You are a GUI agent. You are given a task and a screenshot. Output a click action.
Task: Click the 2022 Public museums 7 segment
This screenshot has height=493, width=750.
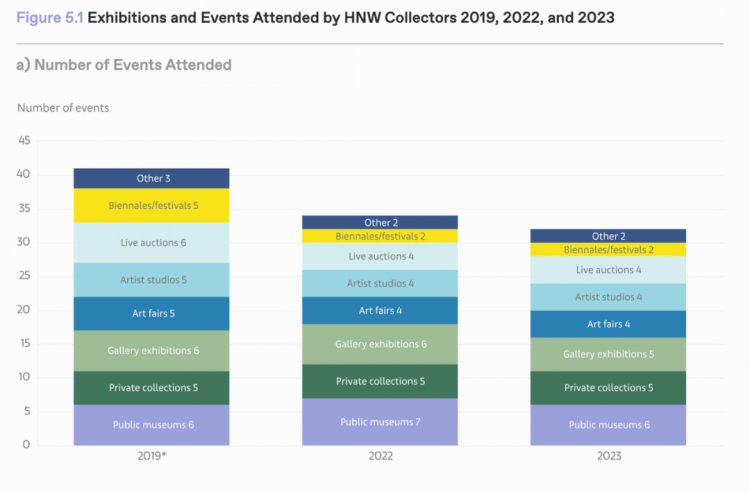(x=380, y=422)
